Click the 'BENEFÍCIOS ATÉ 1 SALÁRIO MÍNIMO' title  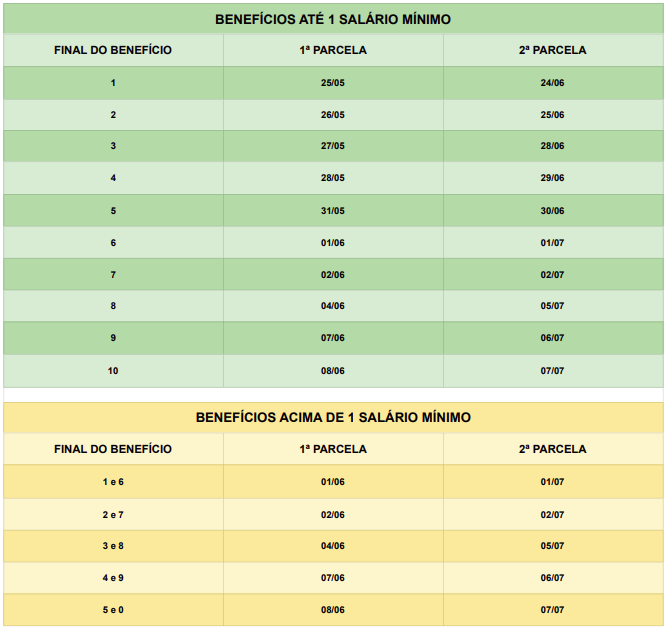[333, 19]
